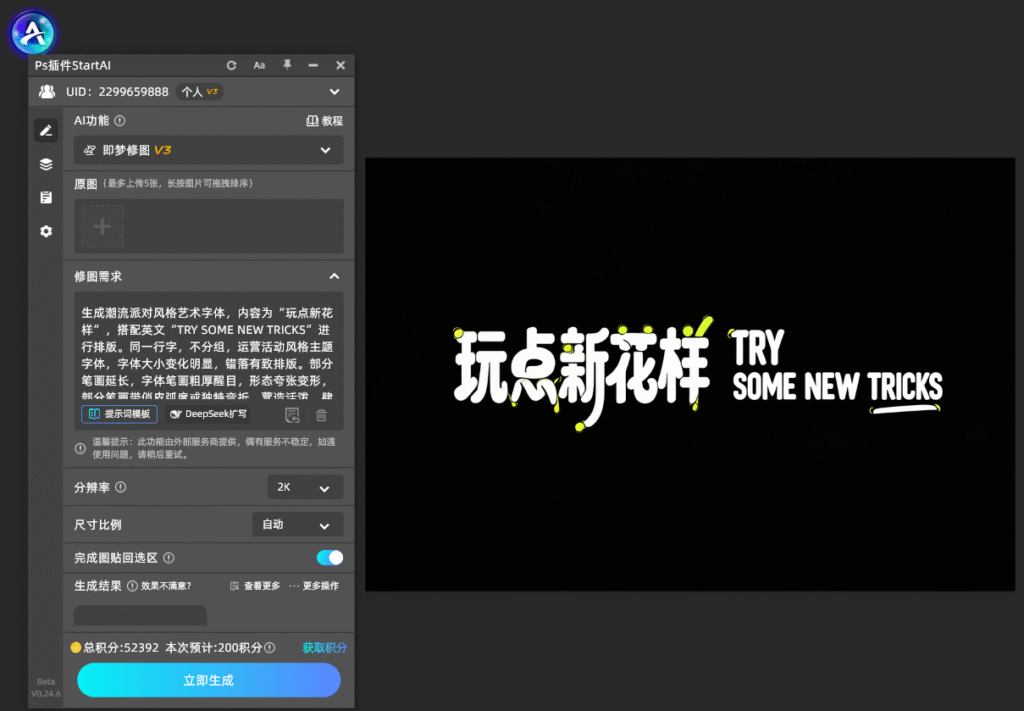
Task: Click the 温馨提示 warning icon
Action: pos(80,449)
